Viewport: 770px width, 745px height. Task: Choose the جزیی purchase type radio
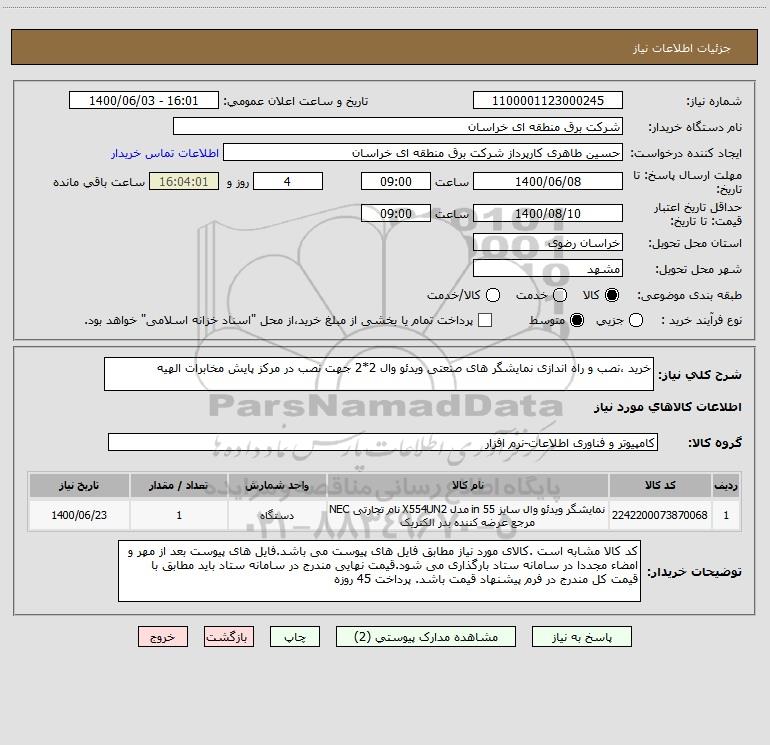[636, 320]
